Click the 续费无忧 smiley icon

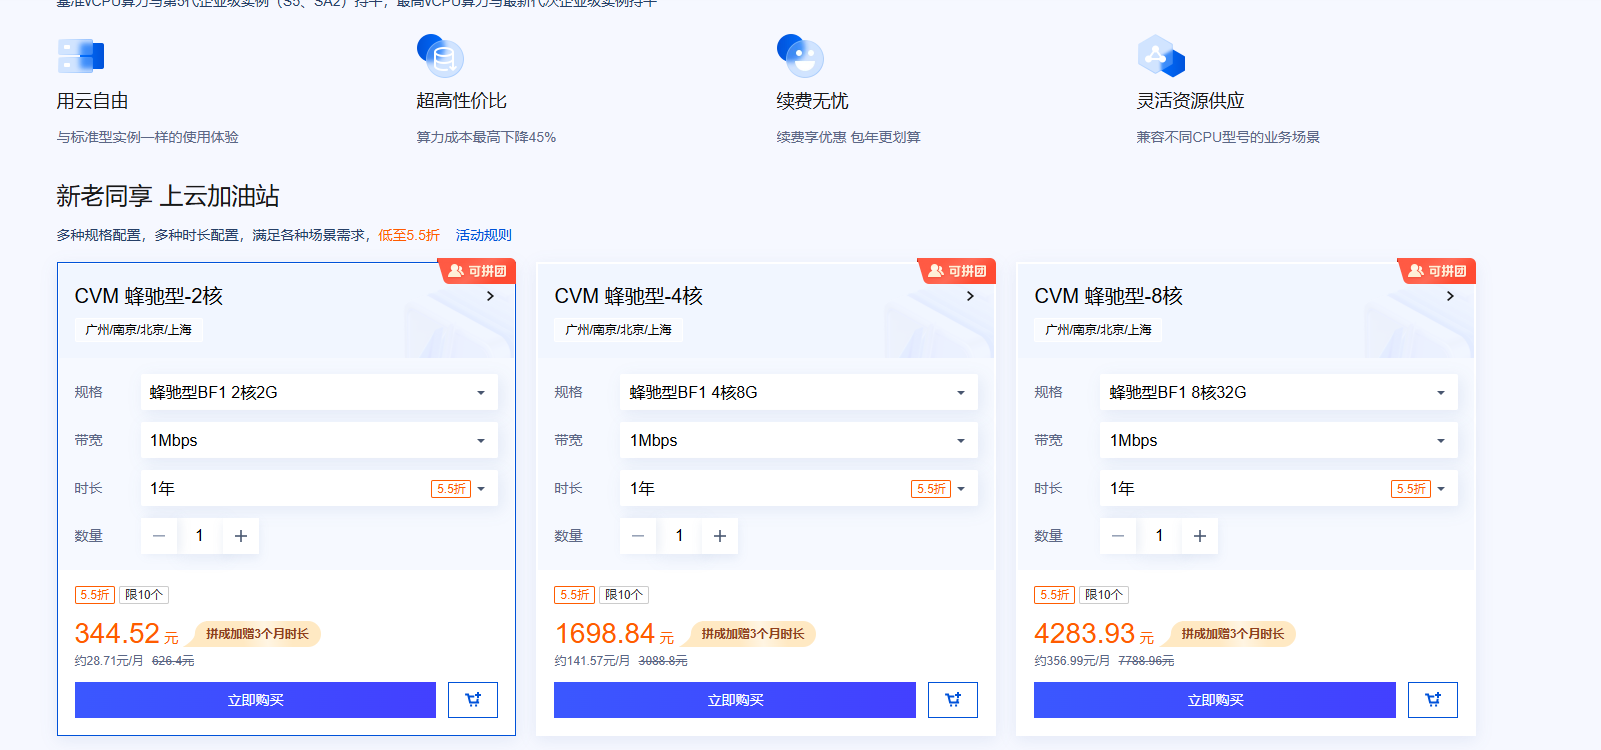click(x=800, y=56)
